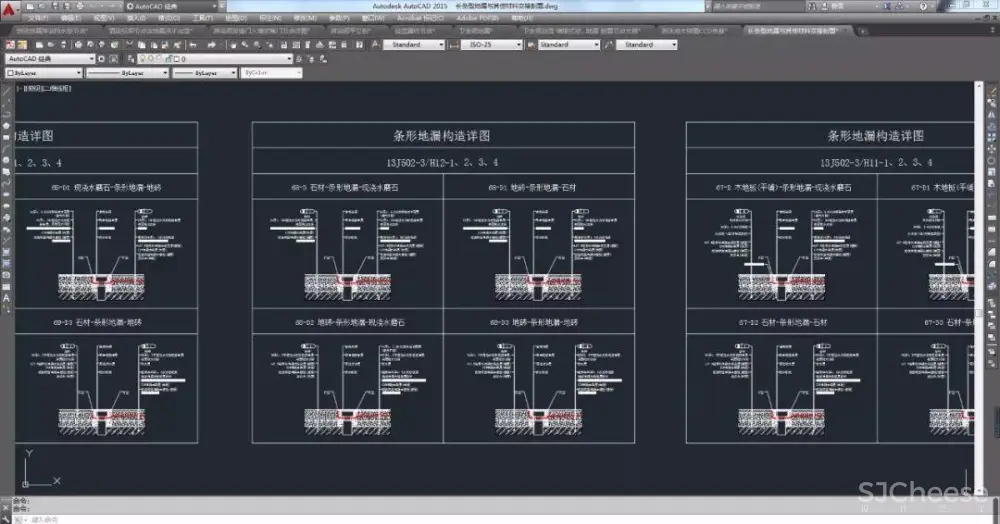Click the 13J502-3/H11-1、2、3、4 text

[x=876, y=163]
